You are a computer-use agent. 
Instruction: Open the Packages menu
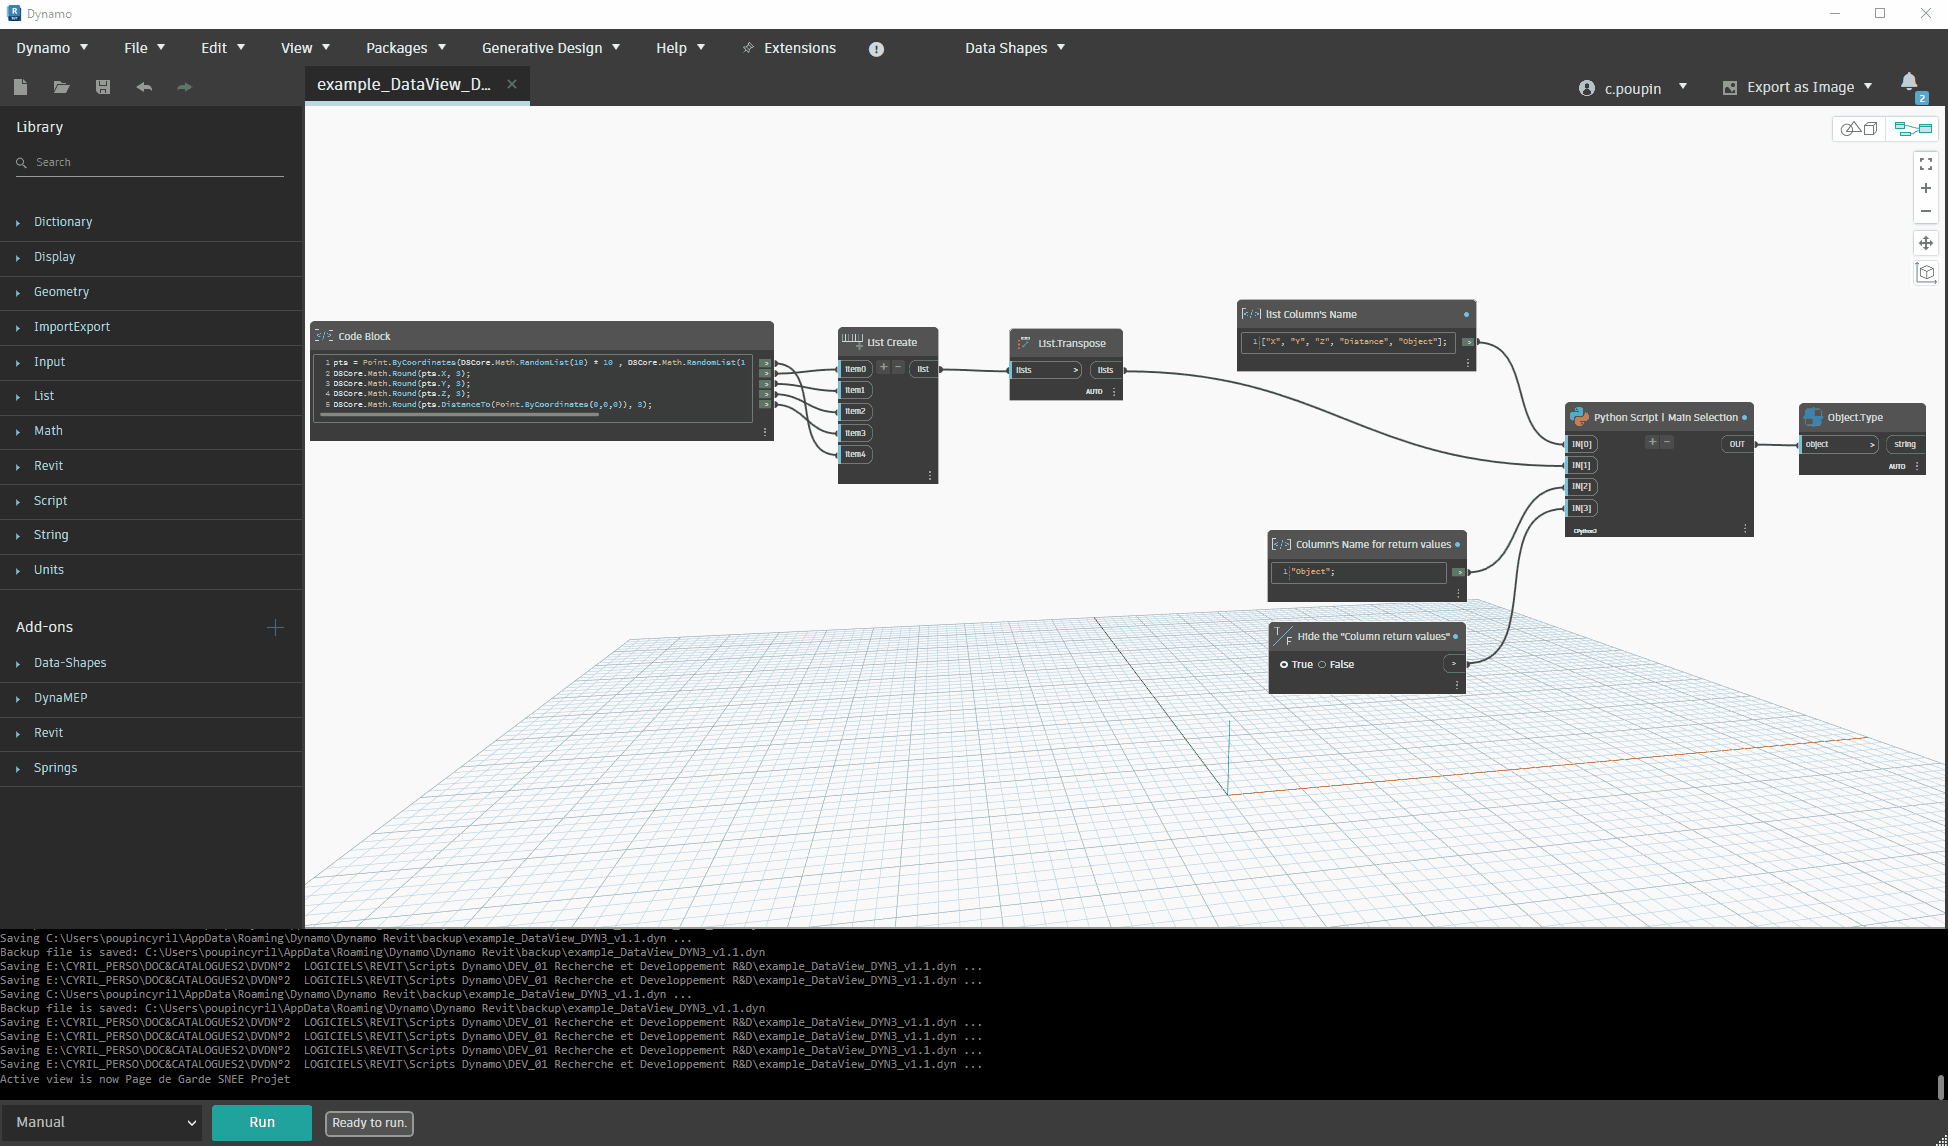point(405,48)
